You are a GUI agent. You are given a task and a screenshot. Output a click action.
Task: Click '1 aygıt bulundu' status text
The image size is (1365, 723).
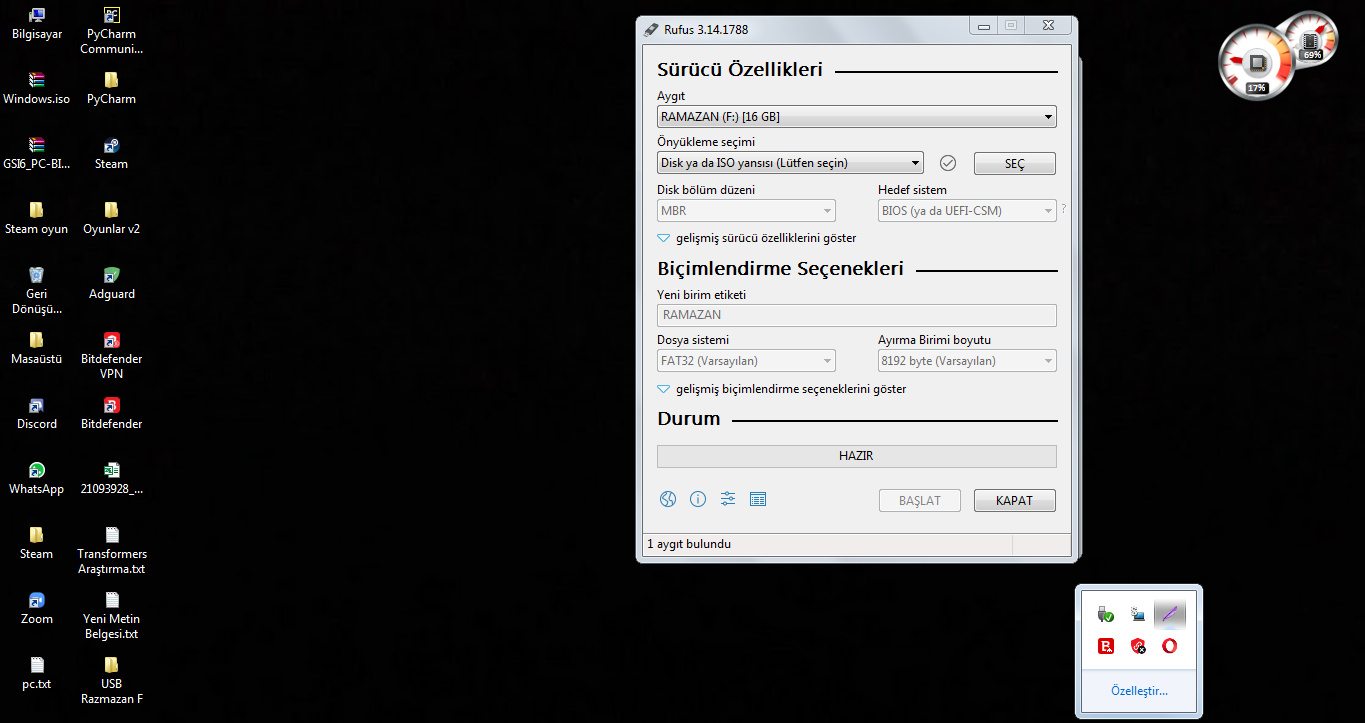click(689, 544)
